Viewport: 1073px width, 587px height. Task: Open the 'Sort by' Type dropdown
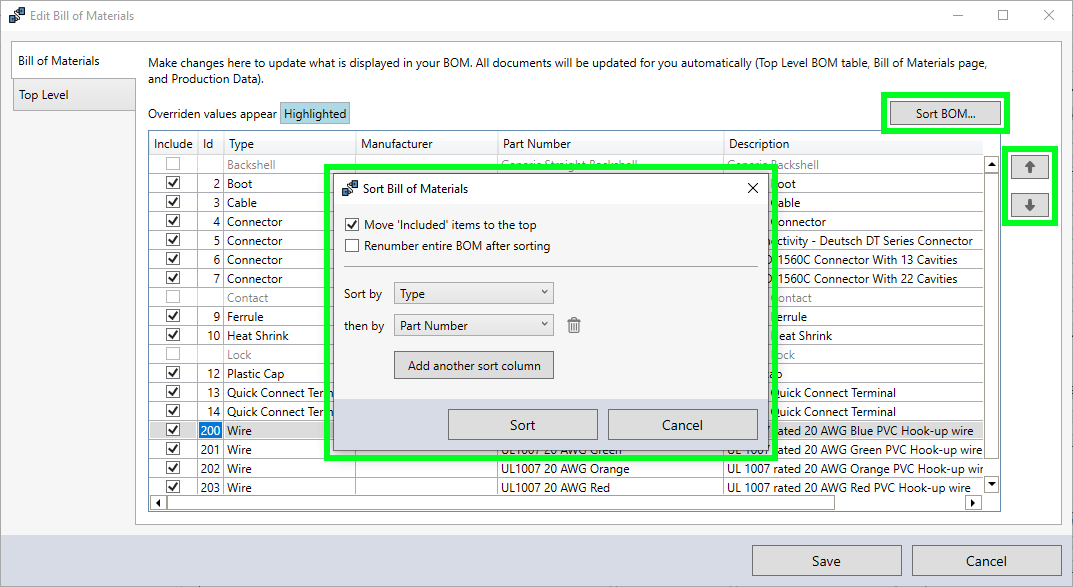click(474, 294)
